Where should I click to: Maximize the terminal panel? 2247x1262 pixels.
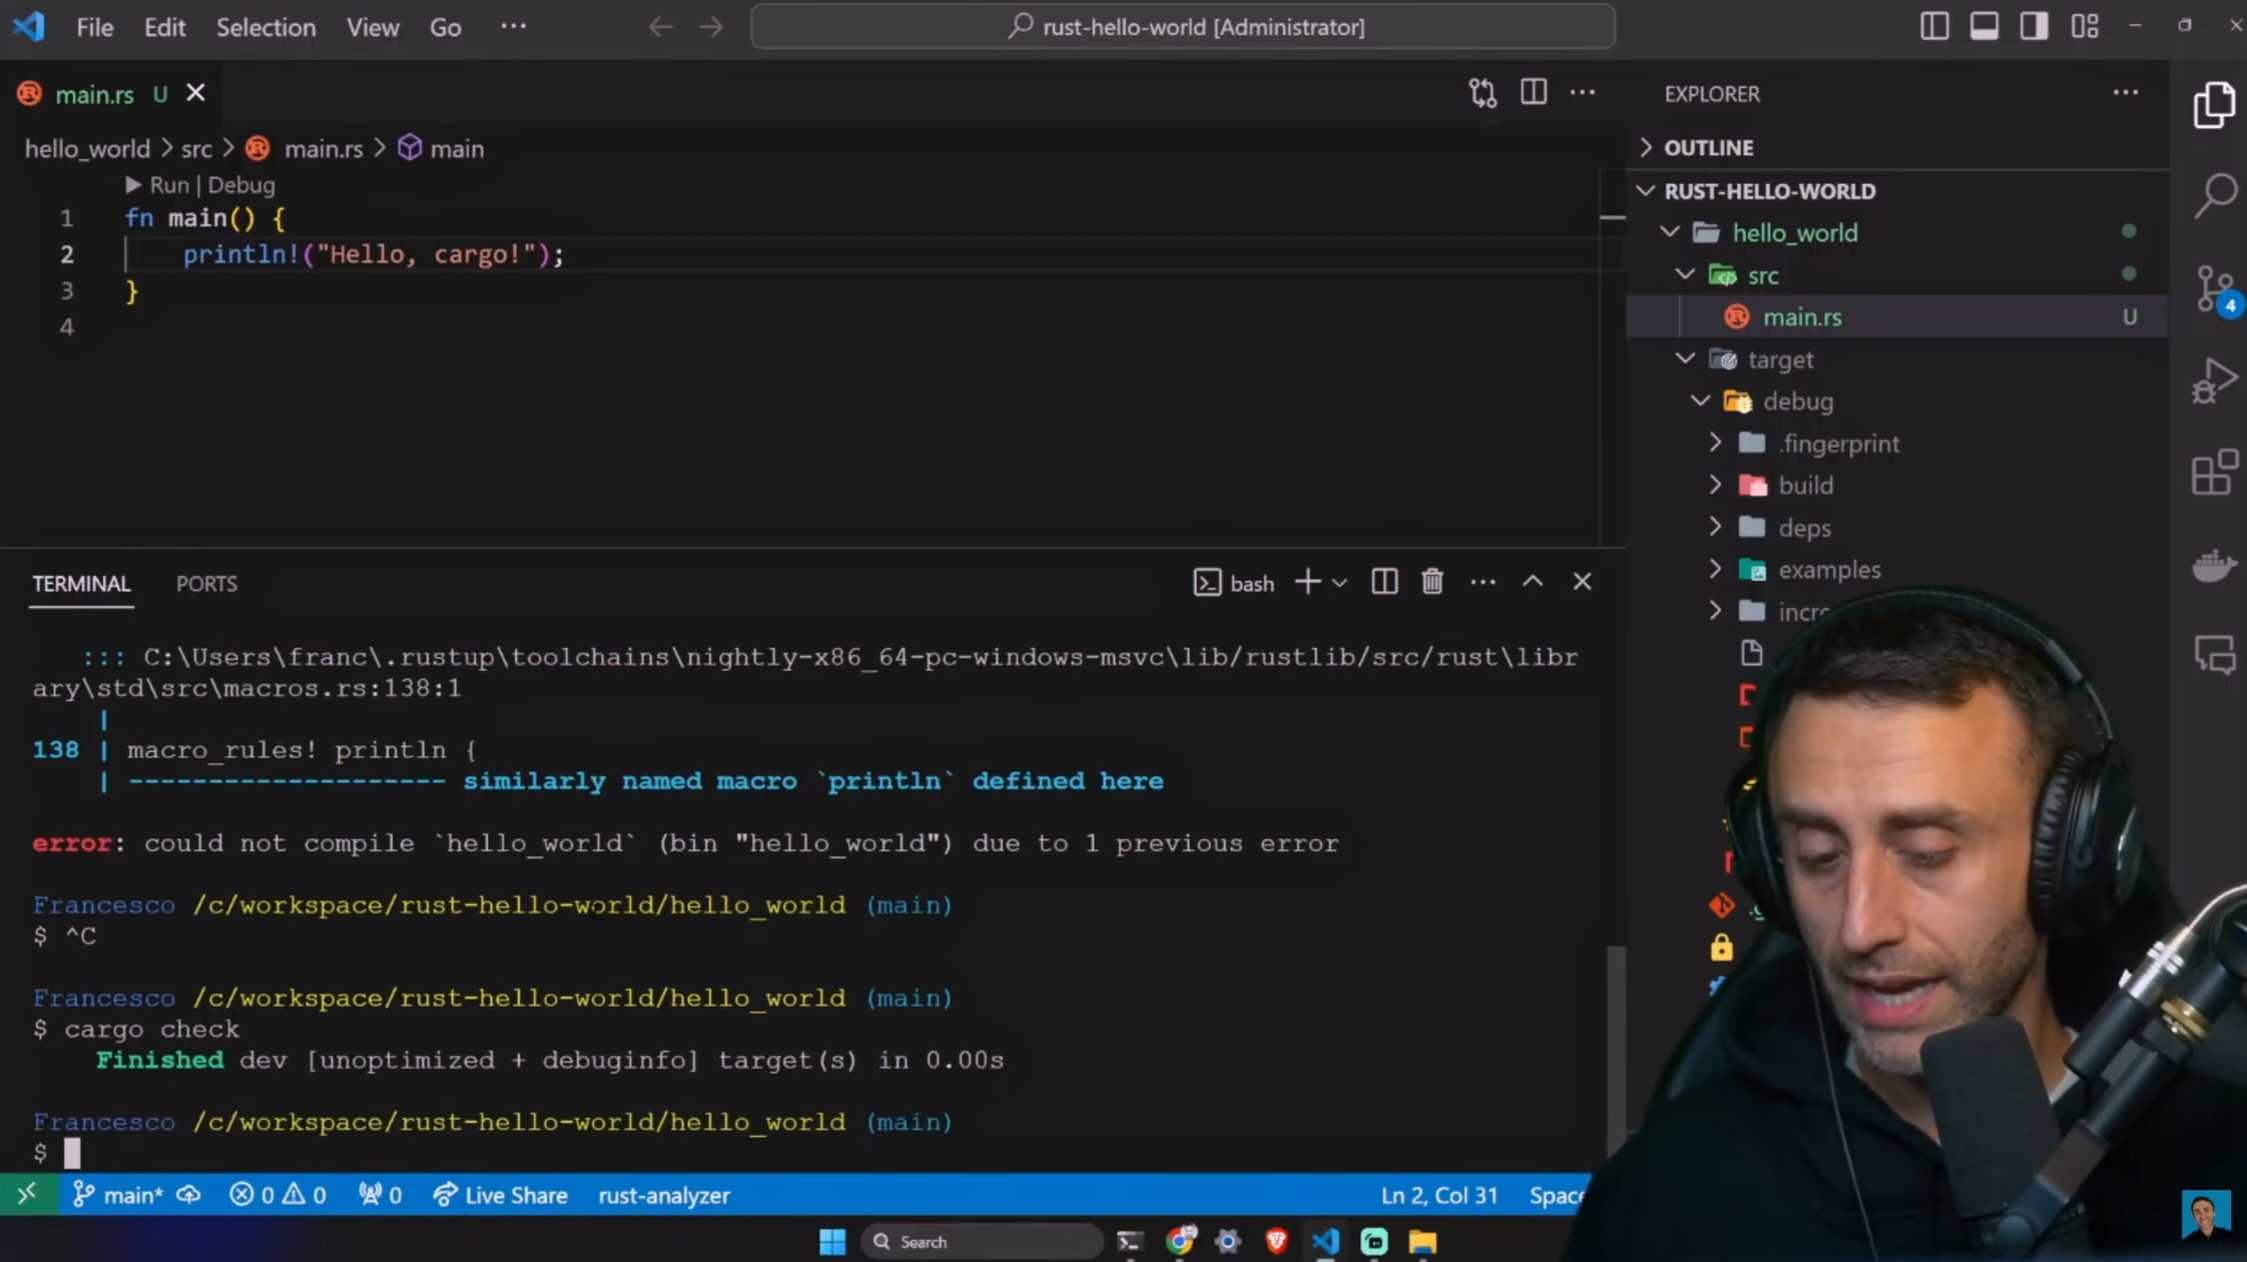click(x=1532, y=581)
